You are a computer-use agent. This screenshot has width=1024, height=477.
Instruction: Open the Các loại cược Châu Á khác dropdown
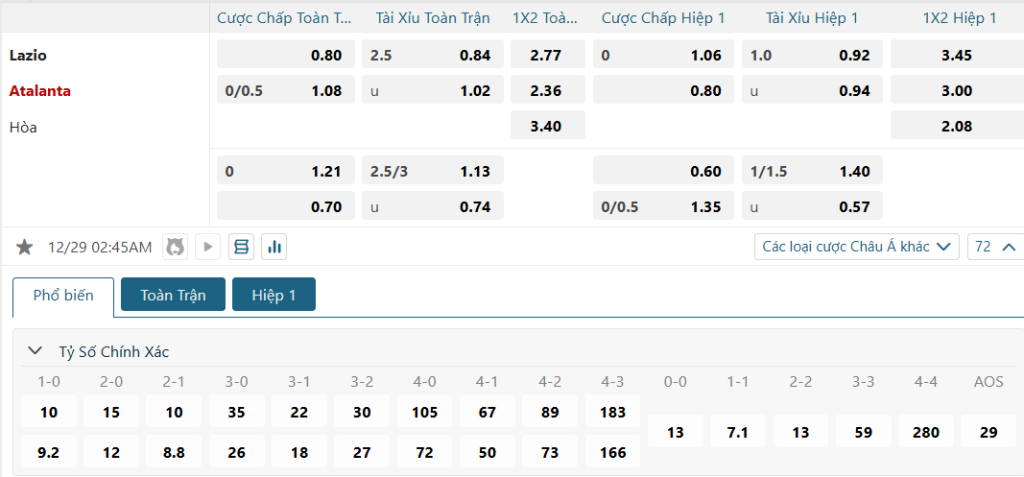click(x=856, y=247)
